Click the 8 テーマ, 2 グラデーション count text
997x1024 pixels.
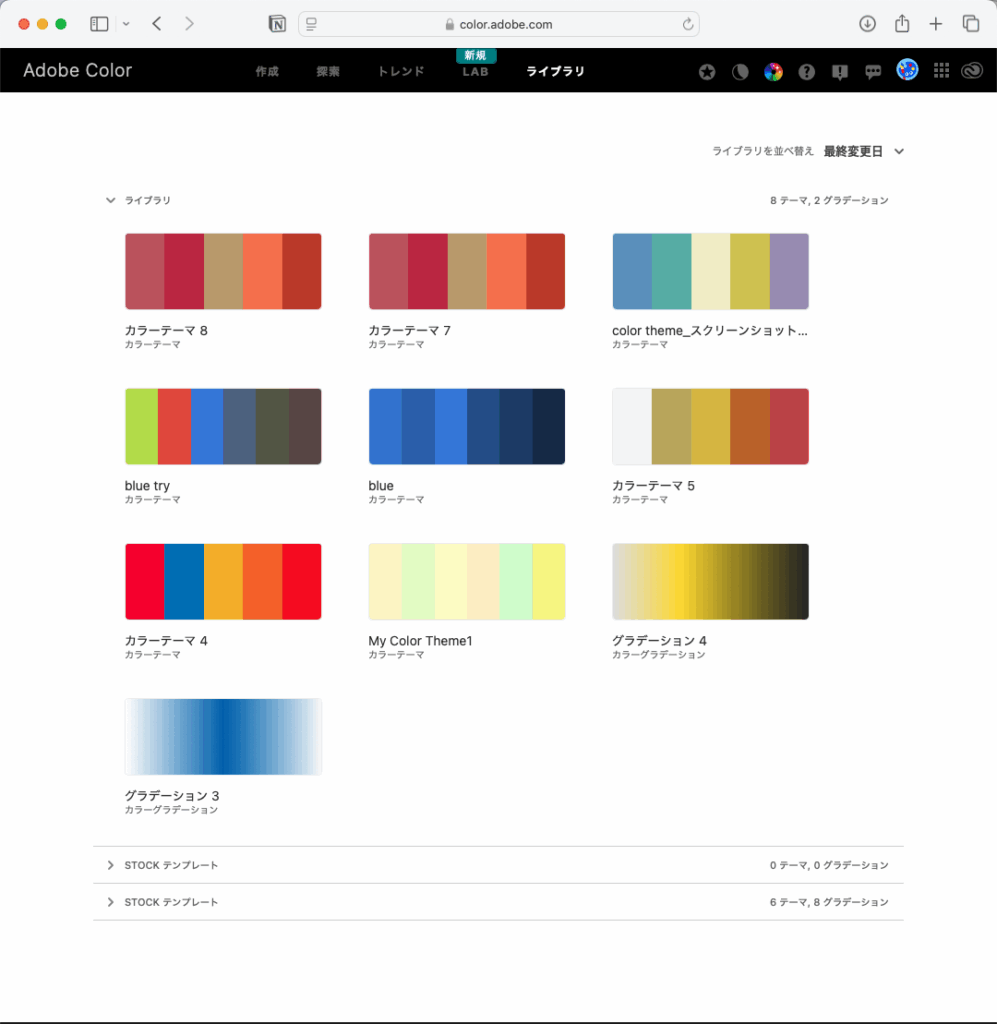(x=829, y=200)
